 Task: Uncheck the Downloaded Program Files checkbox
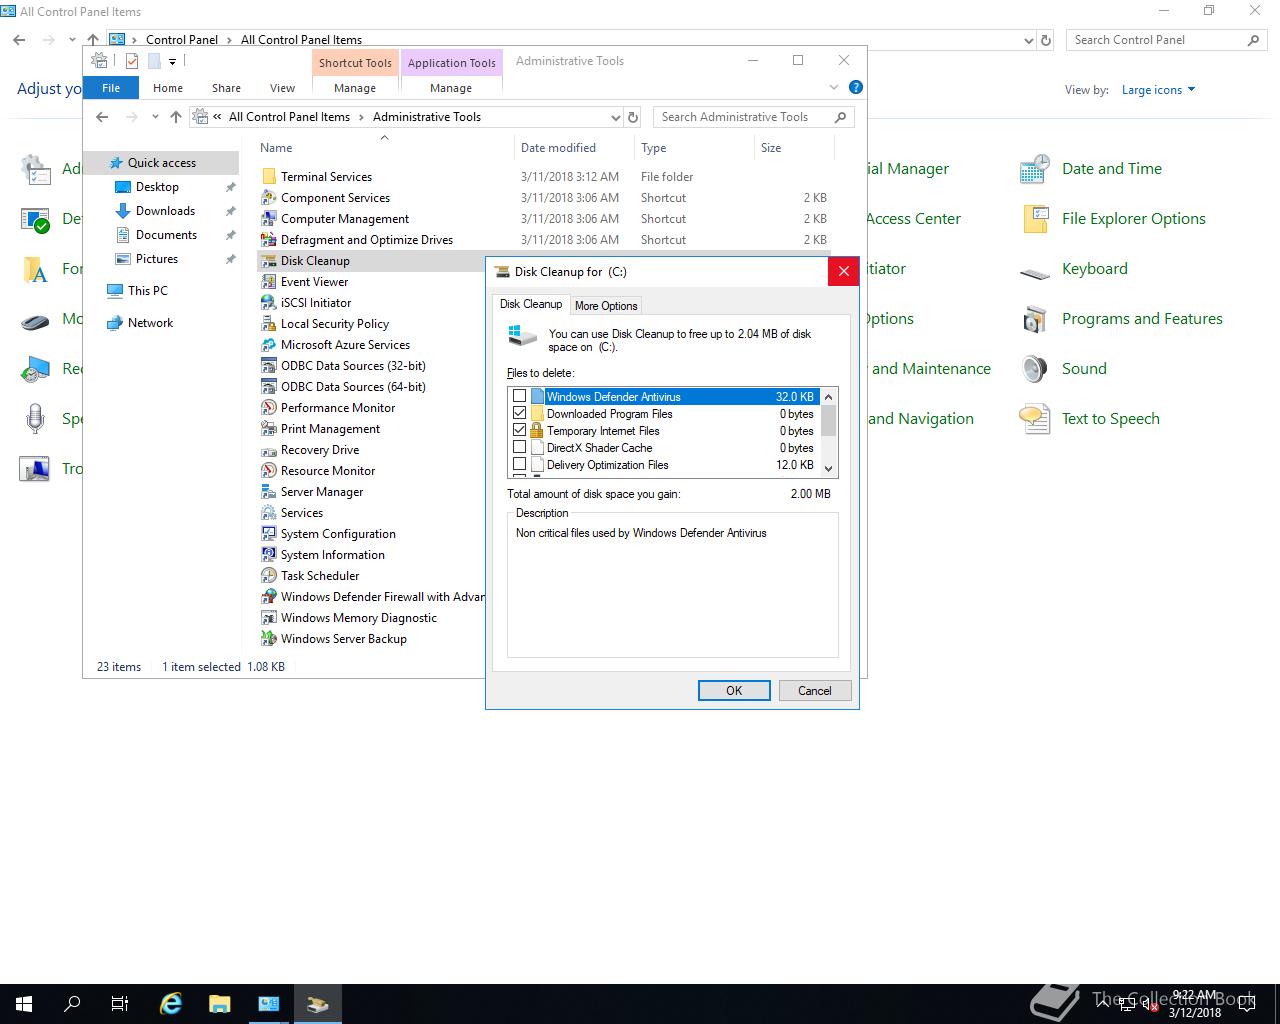(519, 414)
